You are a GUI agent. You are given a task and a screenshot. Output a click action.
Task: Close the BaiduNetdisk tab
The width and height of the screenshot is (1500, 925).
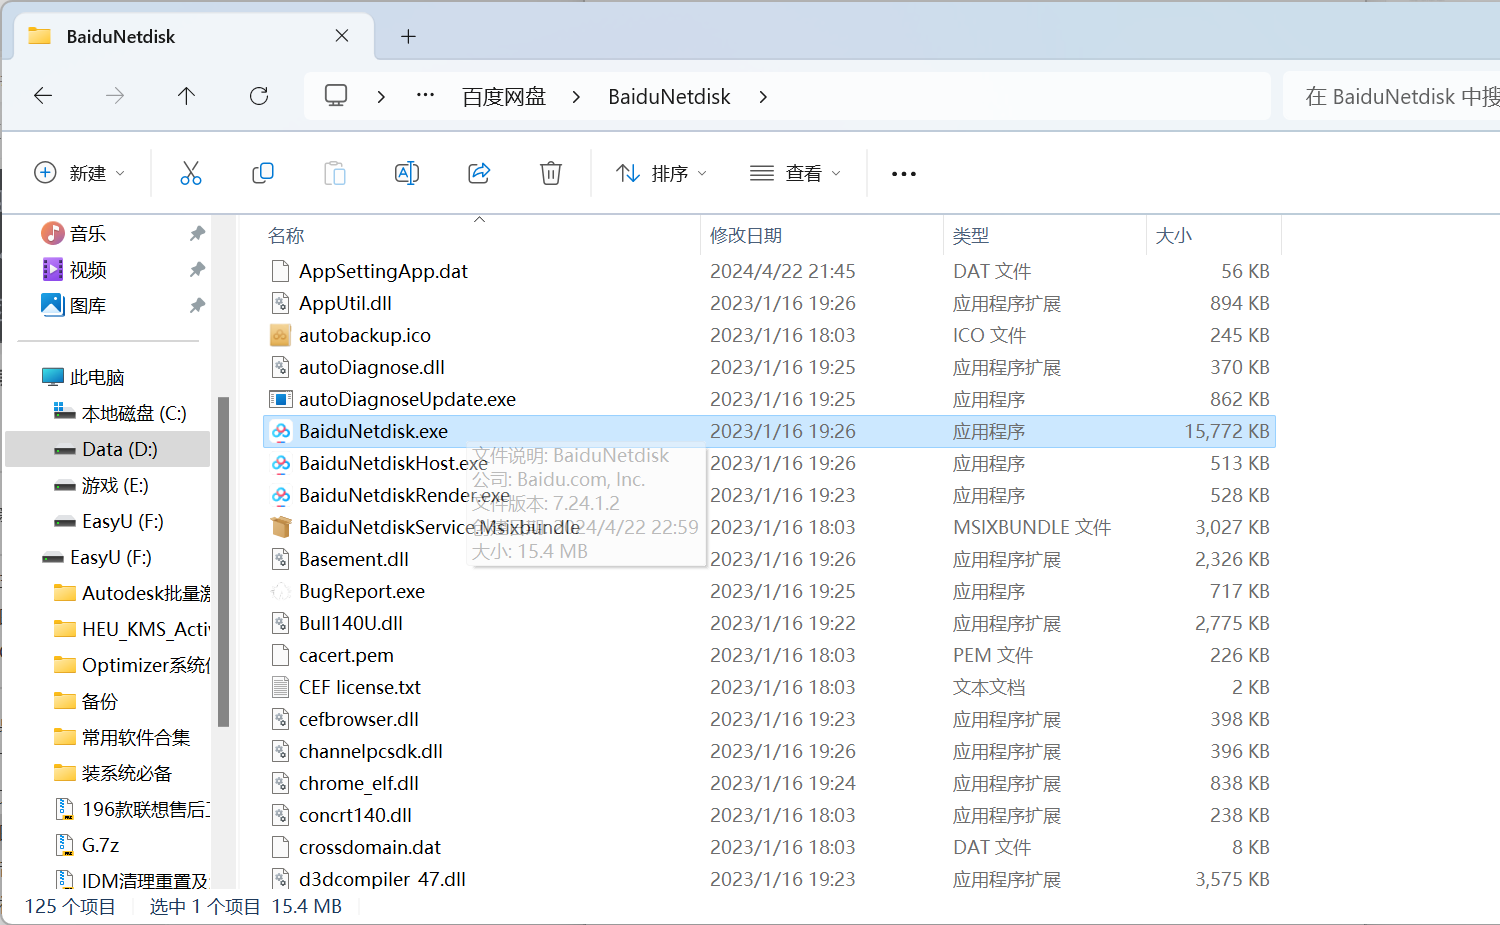click(342, 36)
